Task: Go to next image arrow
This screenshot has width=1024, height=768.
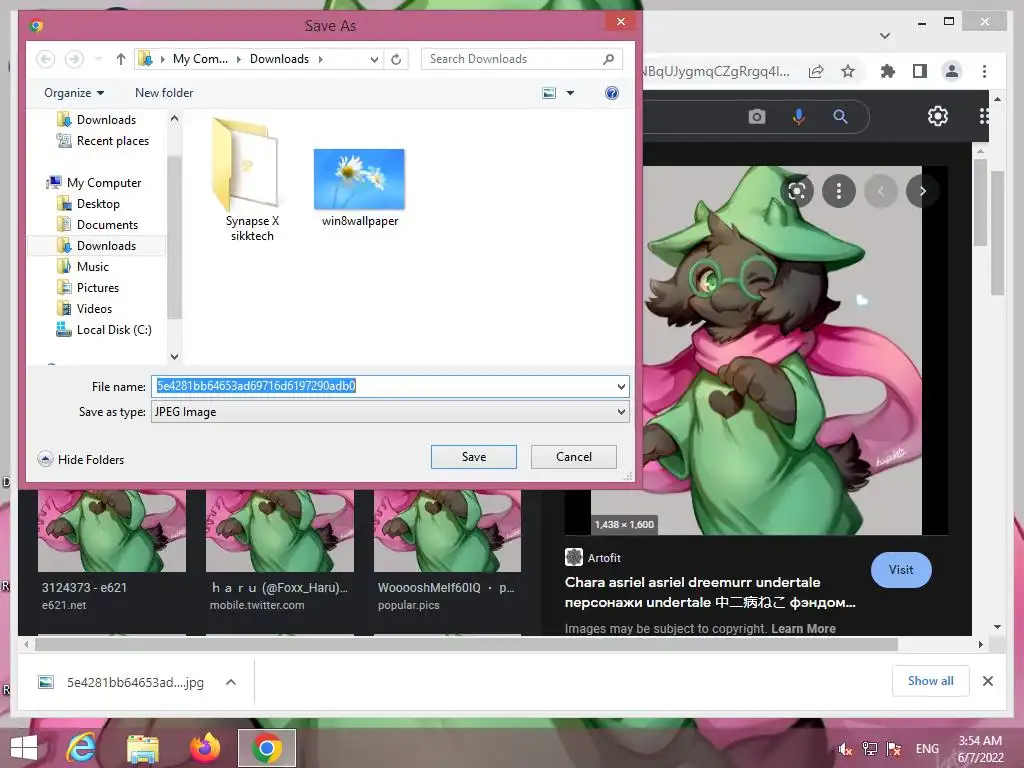Action: pos(922,191)
